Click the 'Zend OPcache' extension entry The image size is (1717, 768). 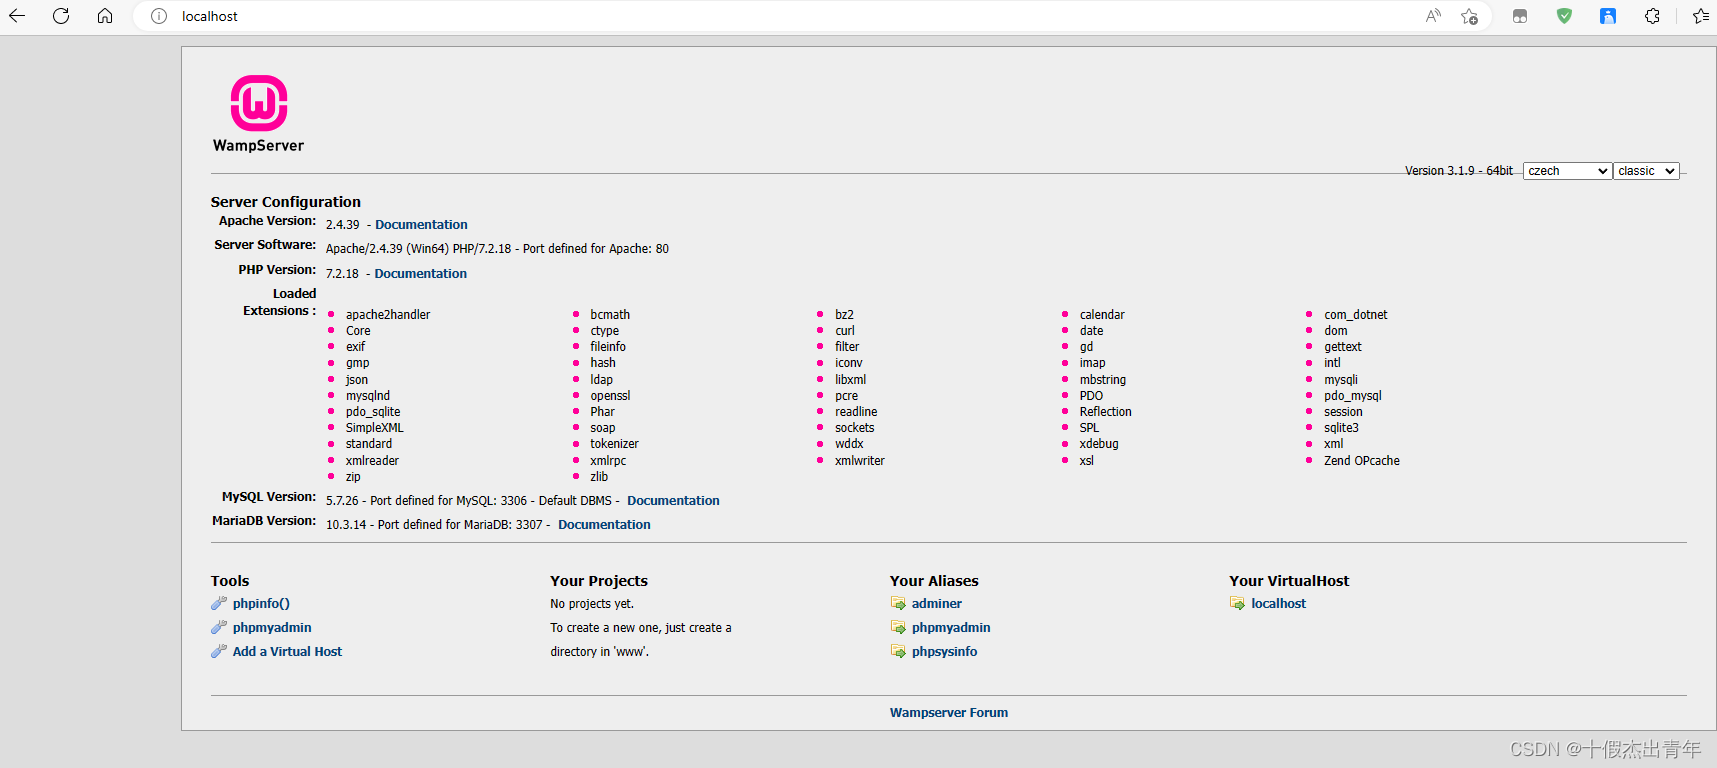1362,461
